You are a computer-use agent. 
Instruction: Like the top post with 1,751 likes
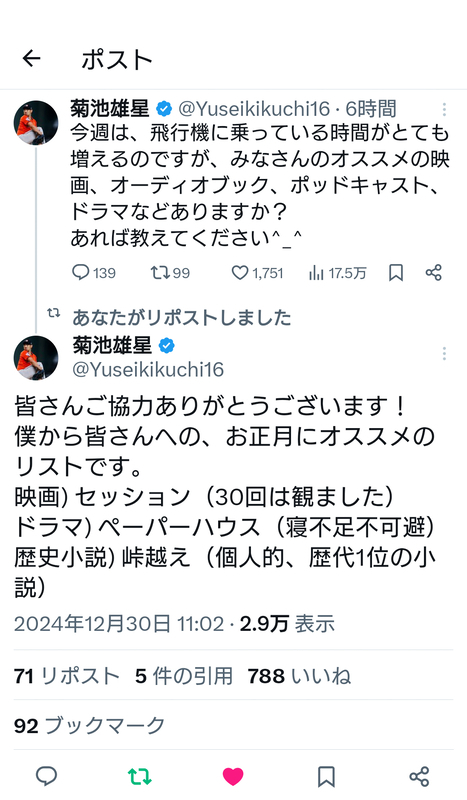[x=257, y=273]
